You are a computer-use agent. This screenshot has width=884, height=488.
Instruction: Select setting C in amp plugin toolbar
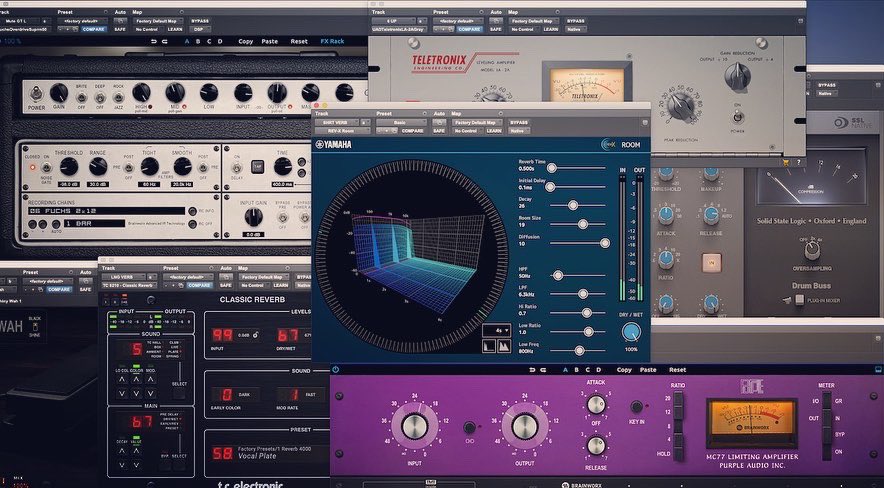tap(209, 41)
